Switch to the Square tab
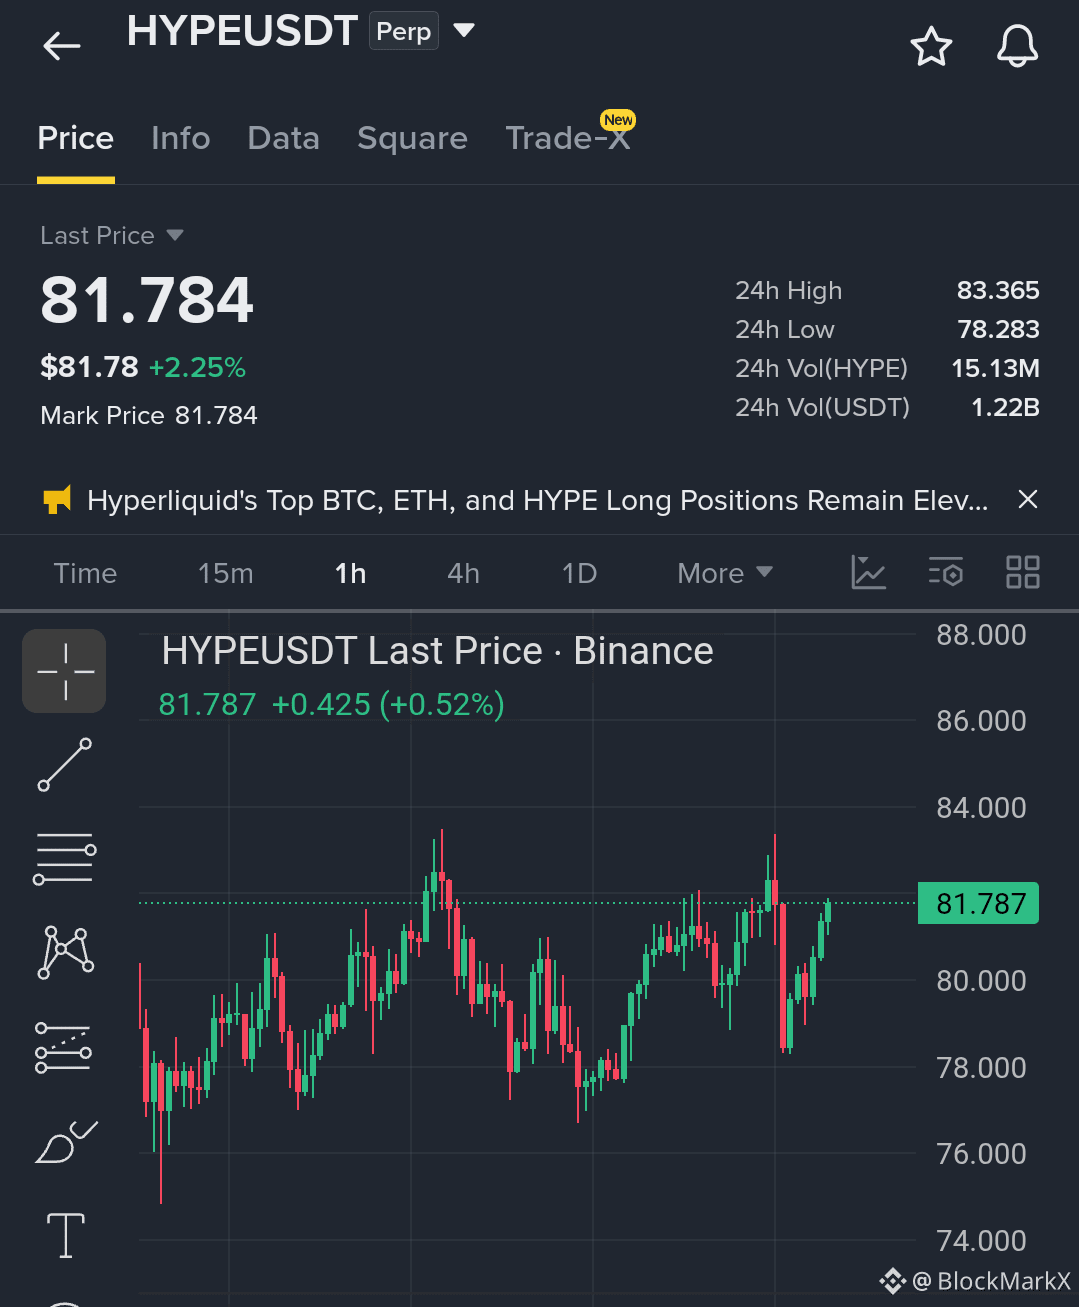This screenshot has height=1307, width=1079. pyautogui.click(x=412, y=138)
